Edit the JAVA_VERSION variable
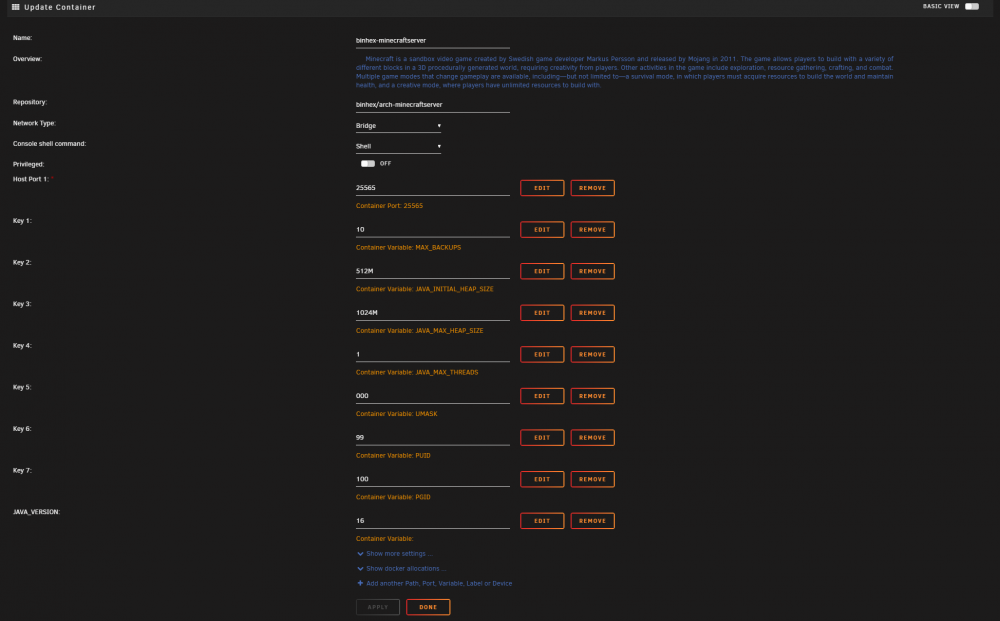This screenshot has height=621, width=1000. click(x=542, y=521)
